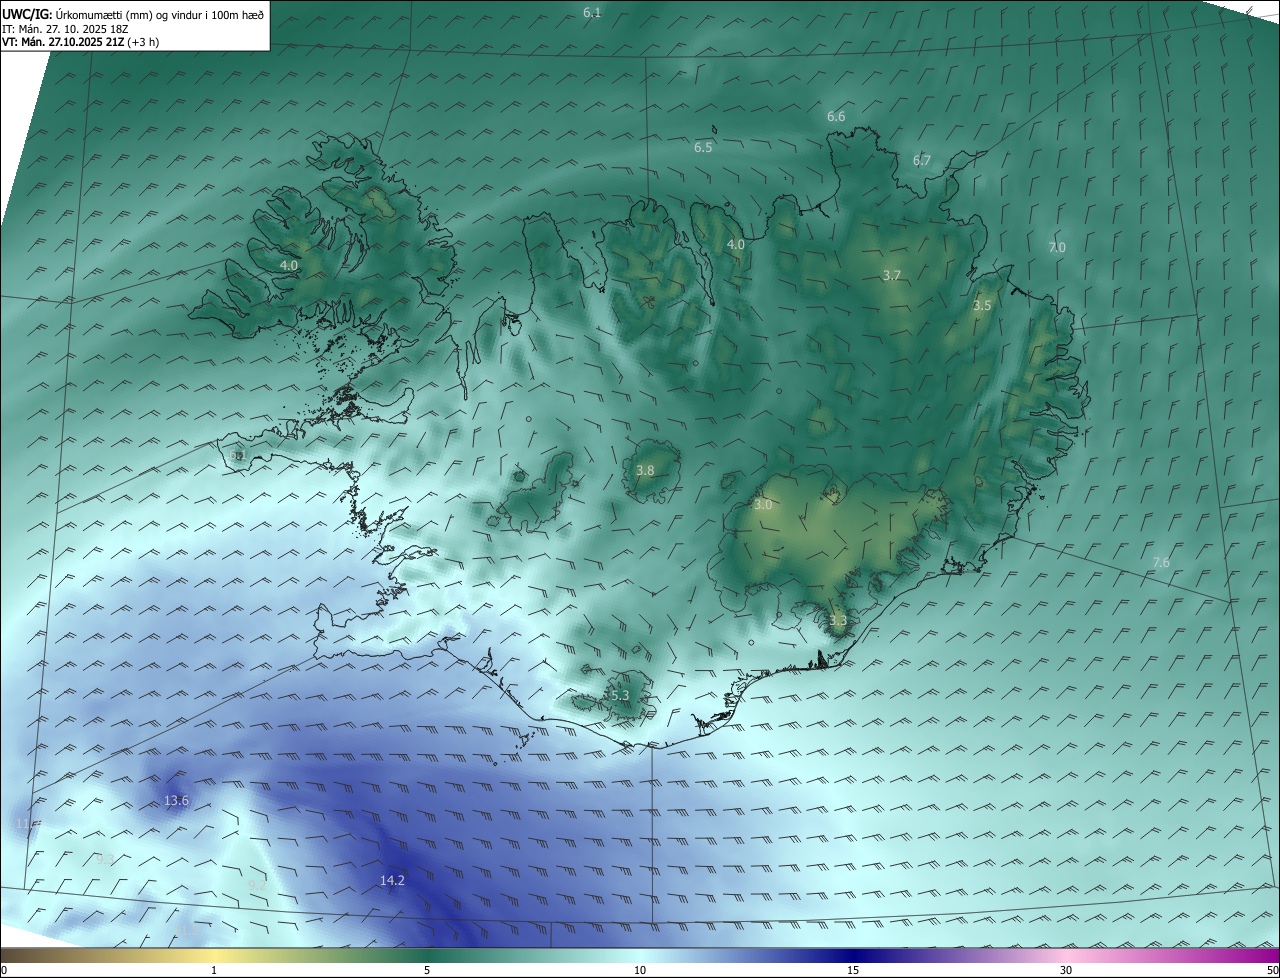Click the 3.8 value label on Hofsjökull glacier

[645, 470]
